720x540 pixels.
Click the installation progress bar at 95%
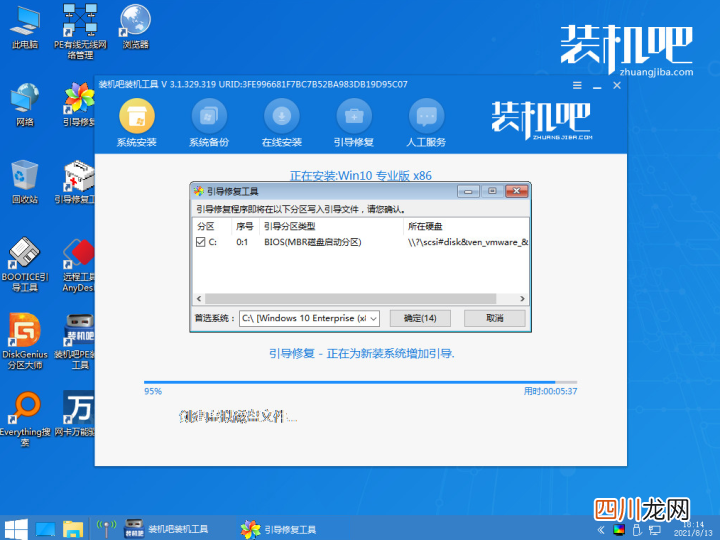click(360, 382)
